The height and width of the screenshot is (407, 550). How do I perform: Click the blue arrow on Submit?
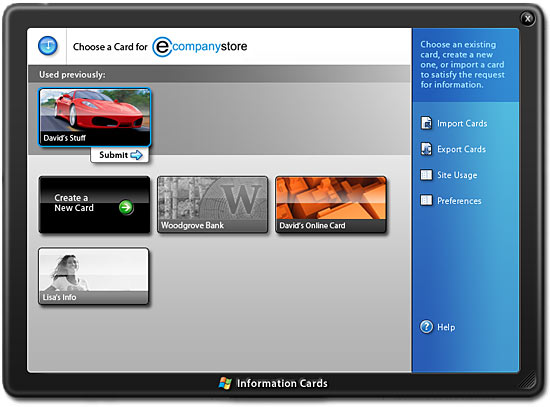click(x=136, y=155)
